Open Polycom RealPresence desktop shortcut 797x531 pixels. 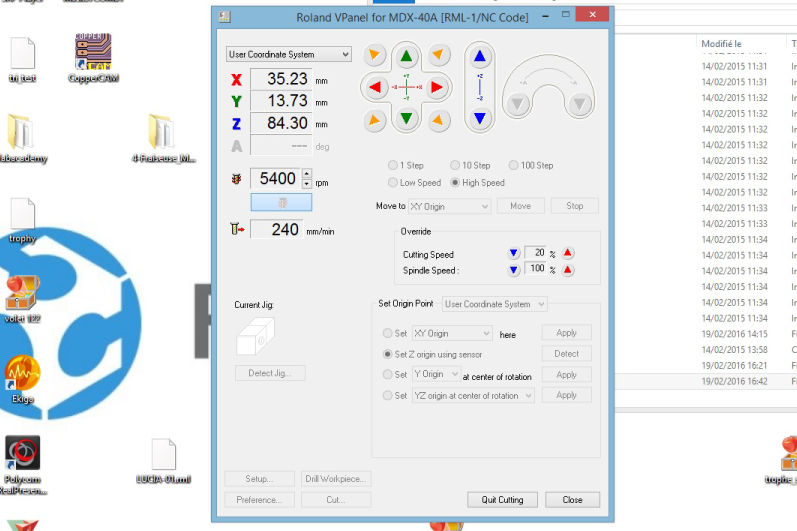[x=22, y=465]
